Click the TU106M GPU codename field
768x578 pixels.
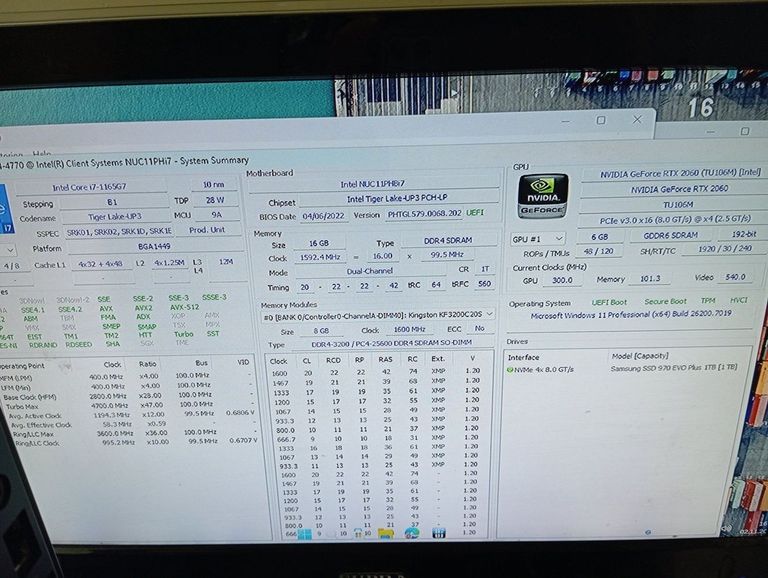coord(678,205)
